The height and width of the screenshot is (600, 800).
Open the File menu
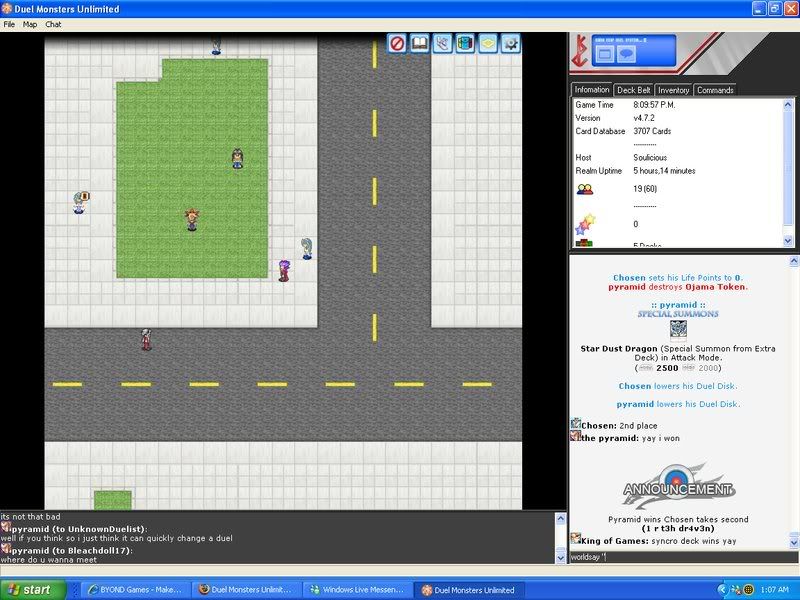tap(9, 24)
